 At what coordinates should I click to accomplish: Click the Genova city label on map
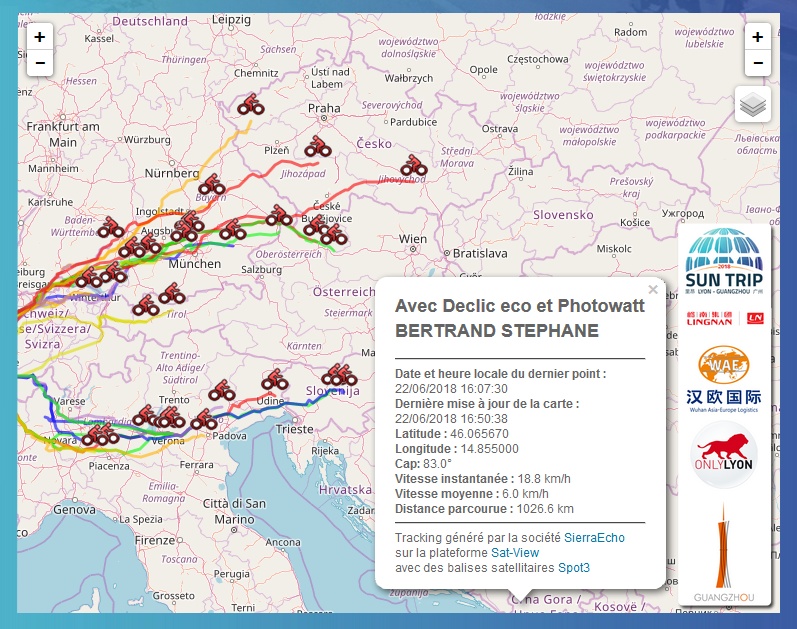(74, 509)
